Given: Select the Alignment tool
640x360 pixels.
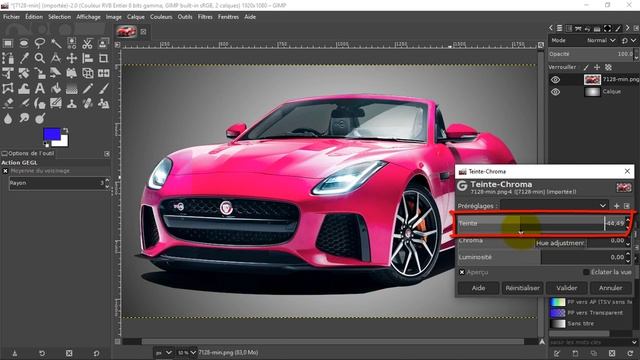Looking at the screenshot, I should [x=87, y=58].
